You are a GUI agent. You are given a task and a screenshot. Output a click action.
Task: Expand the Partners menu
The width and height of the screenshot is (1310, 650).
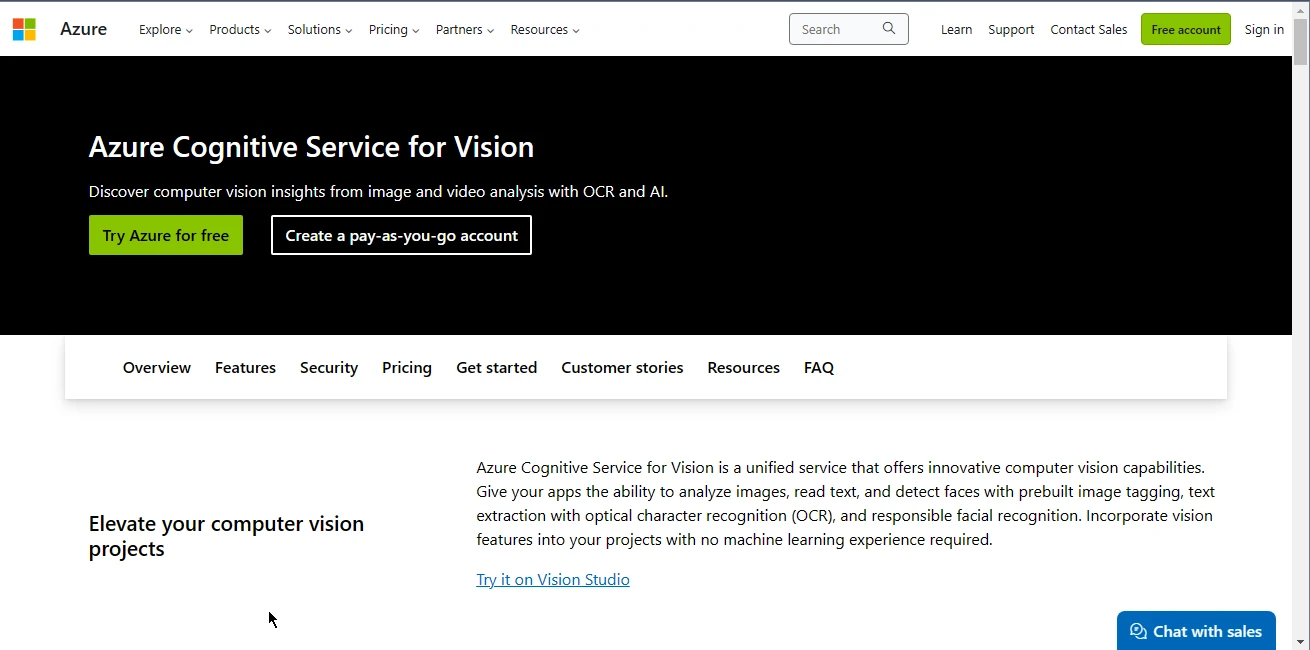click(464, 30)
